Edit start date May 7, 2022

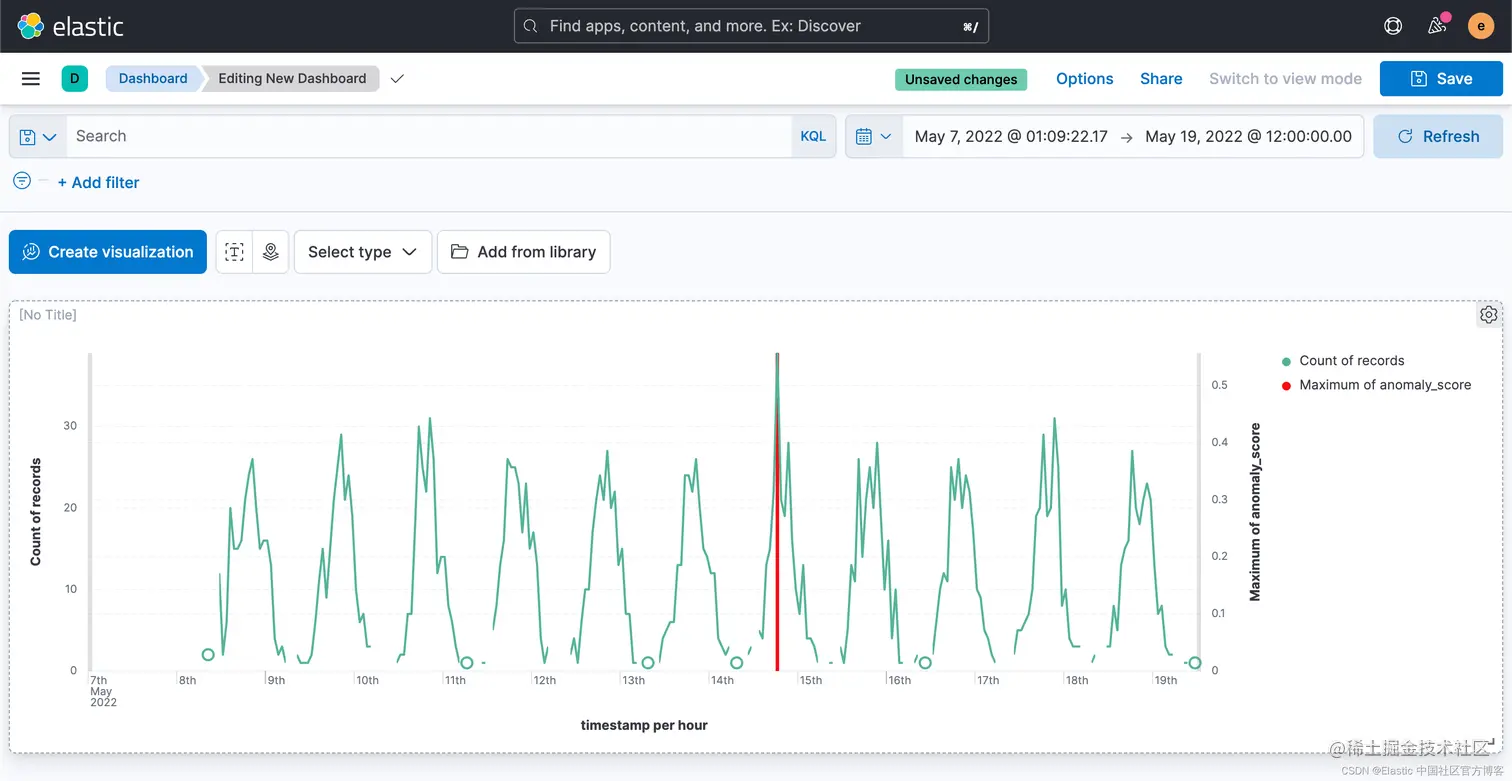(1011, 136)
